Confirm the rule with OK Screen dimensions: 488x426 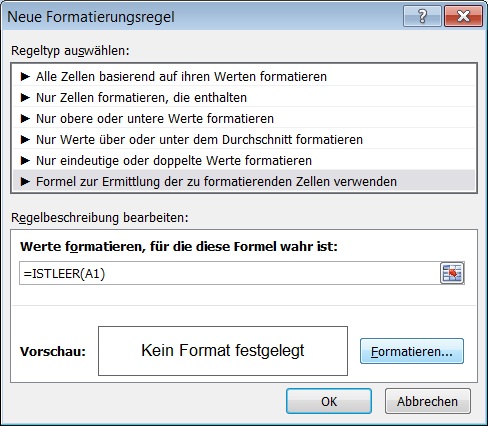coord(329,401)
